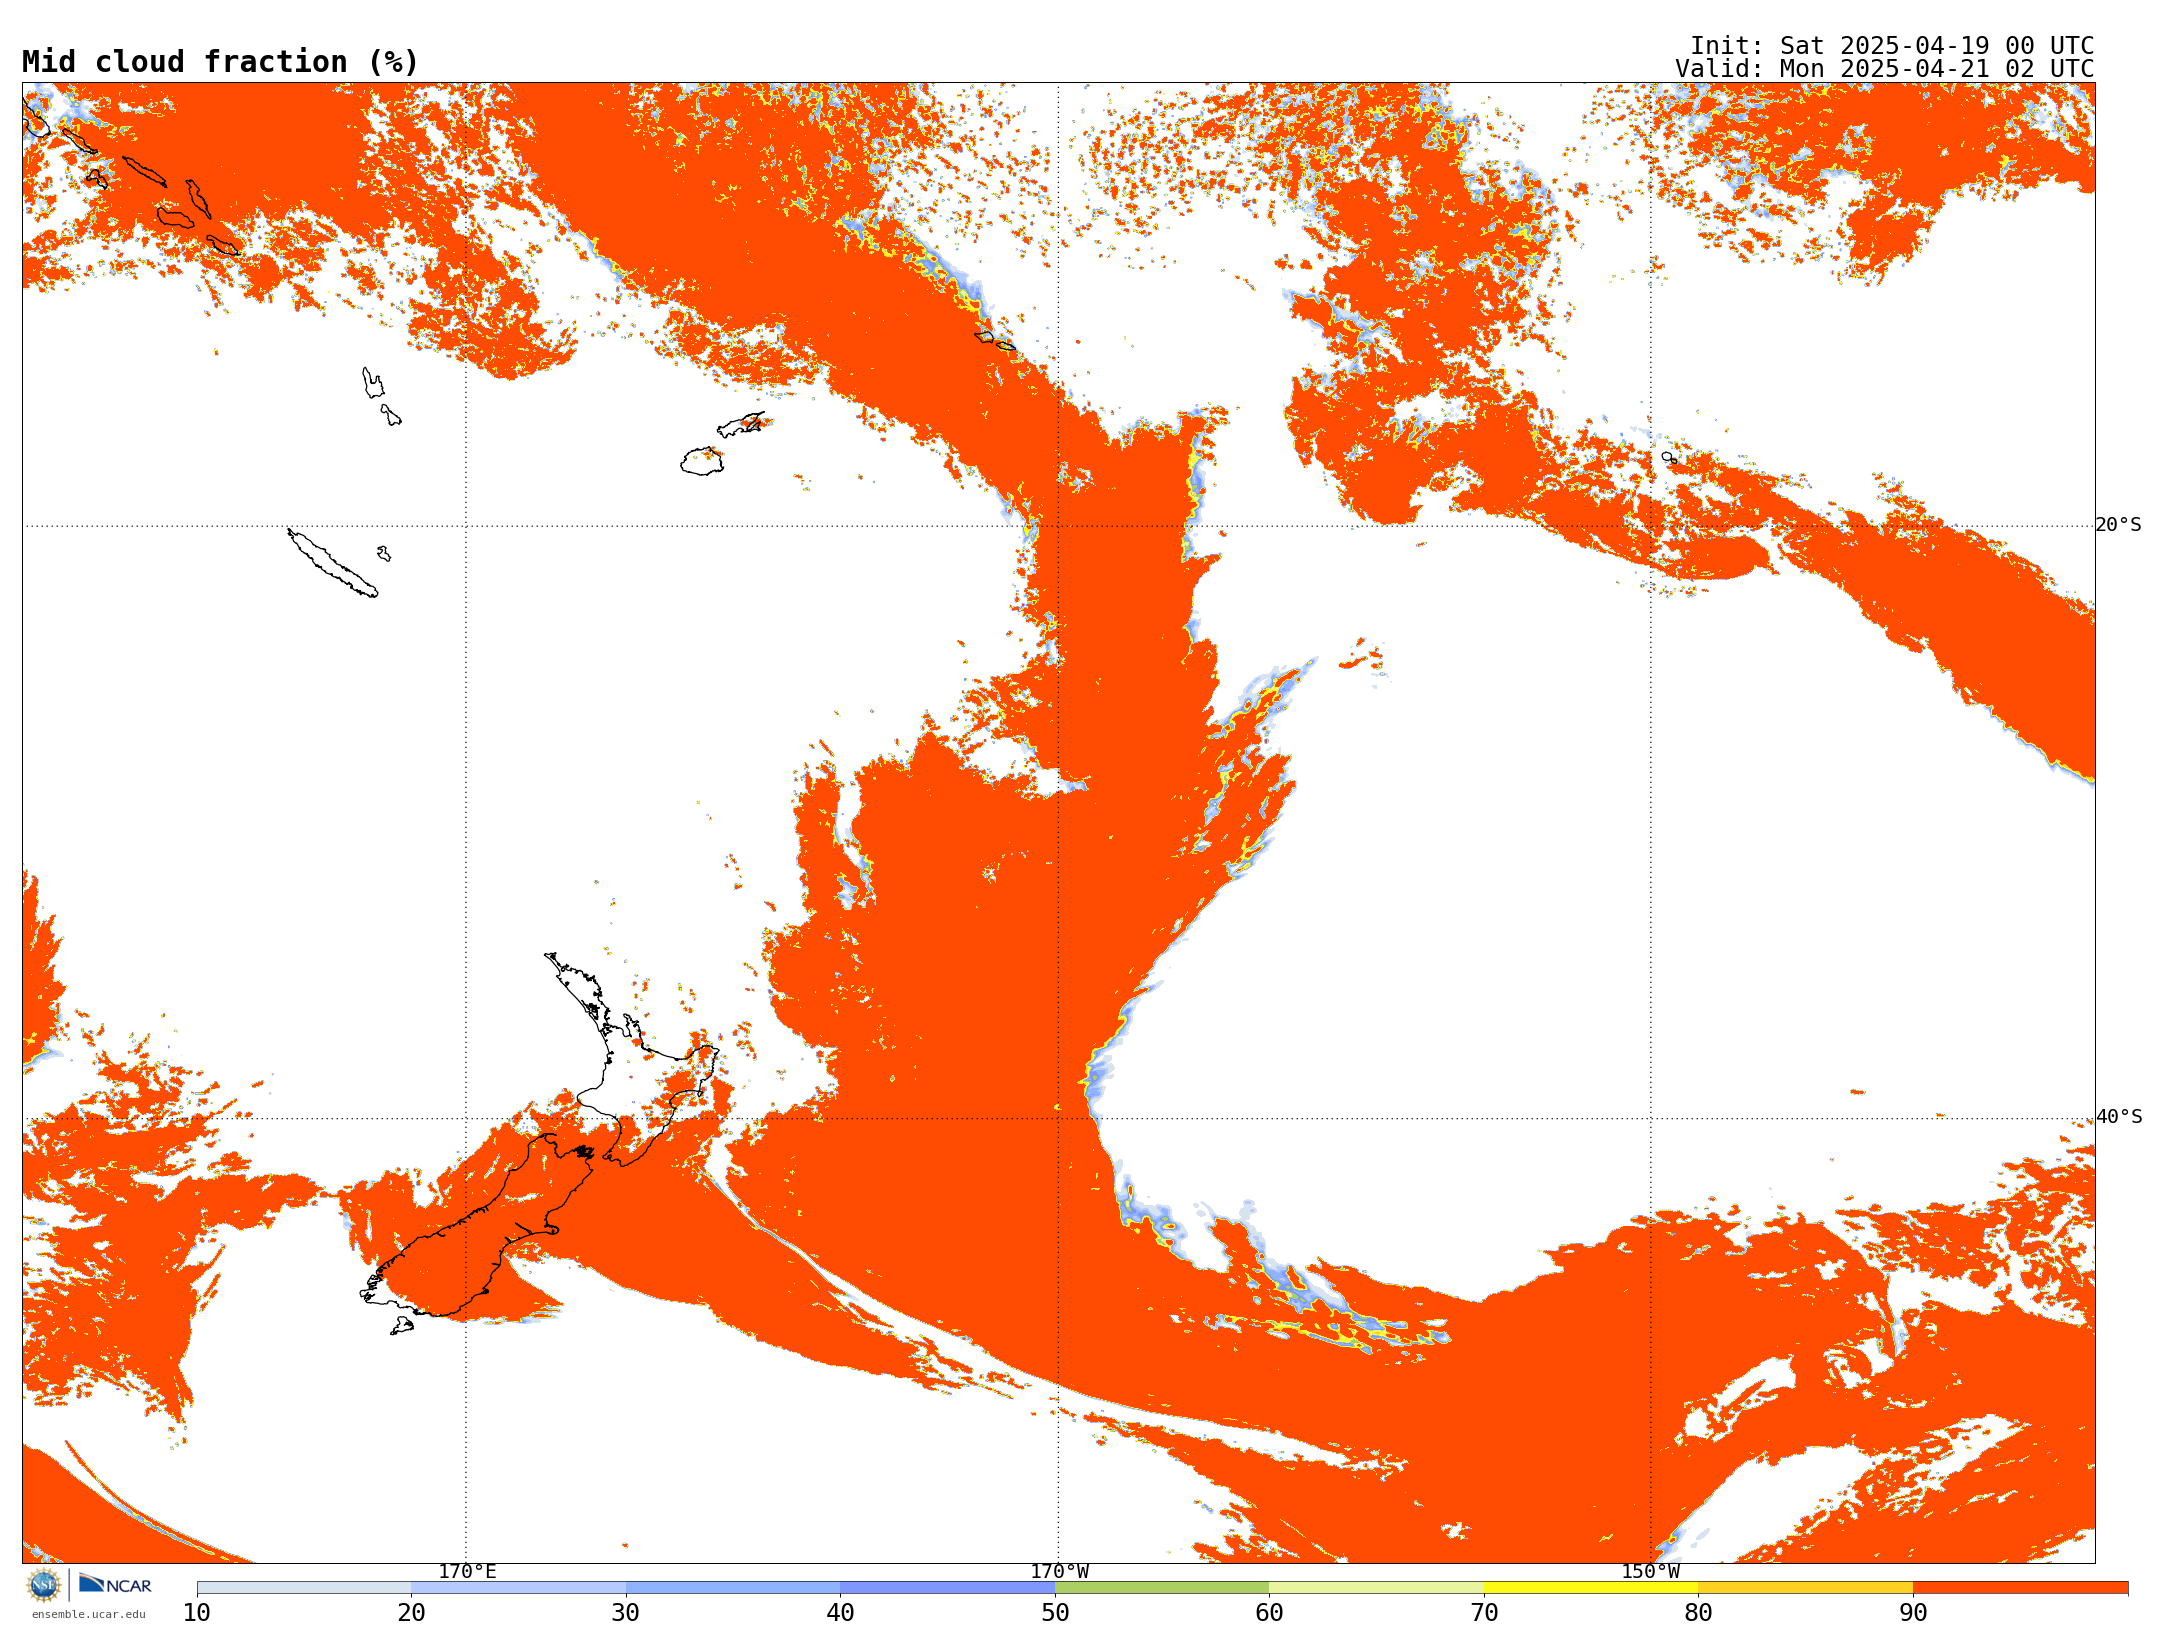Click the colorbar tick label 40

pyautogui.click(x=840, y=1613)
